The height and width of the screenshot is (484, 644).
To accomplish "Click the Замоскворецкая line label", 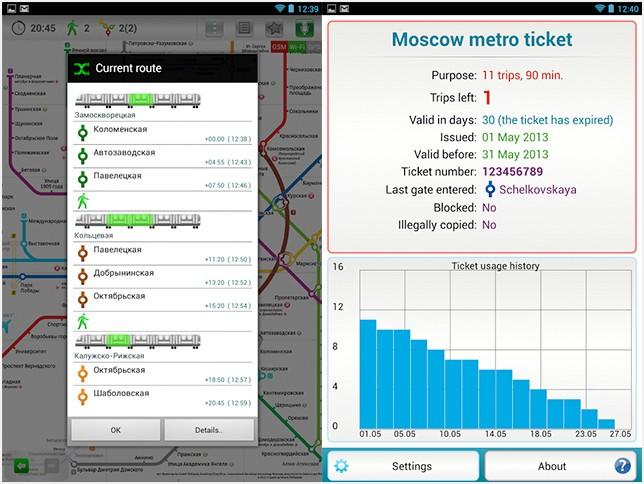I will (x=105, y=115).
